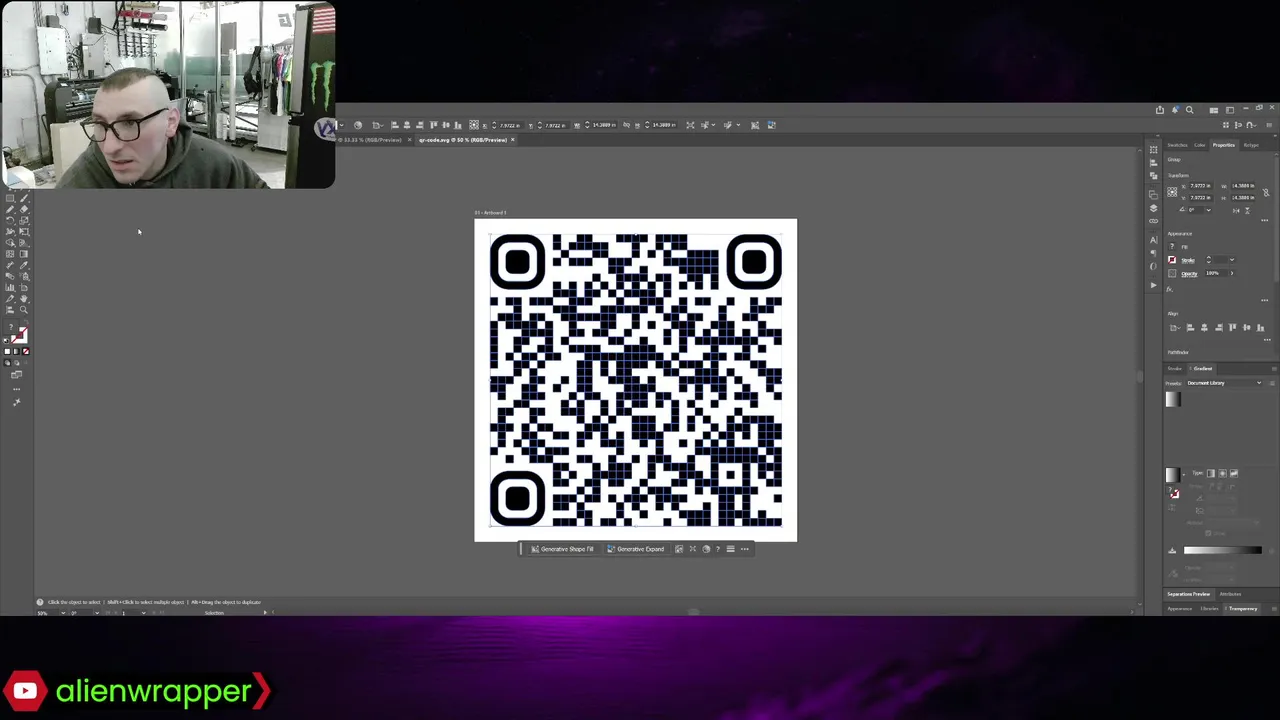Open more Transform options ellipsis
This screenshot has width=1280, height=720.
1264,220
